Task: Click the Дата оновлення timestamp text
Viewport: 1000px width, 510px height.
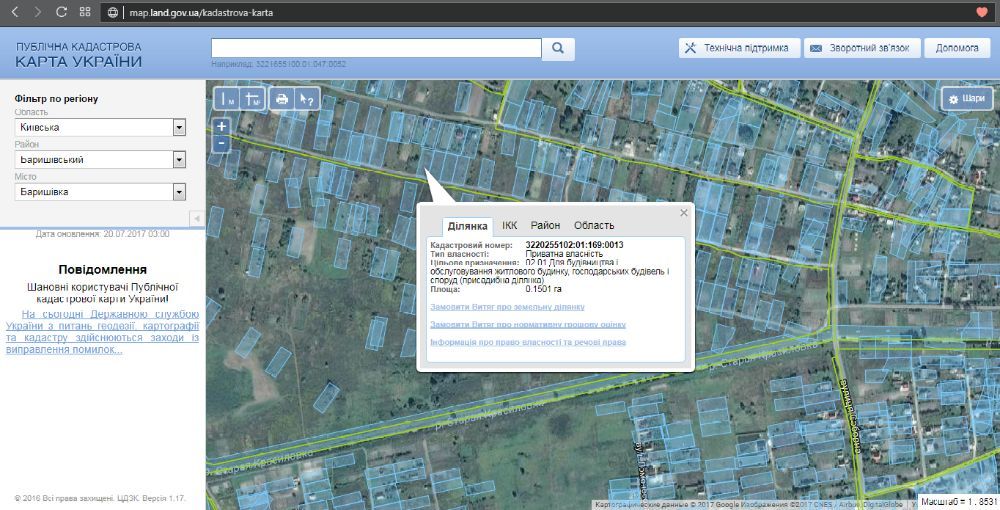Action: (x=103, y=234)
